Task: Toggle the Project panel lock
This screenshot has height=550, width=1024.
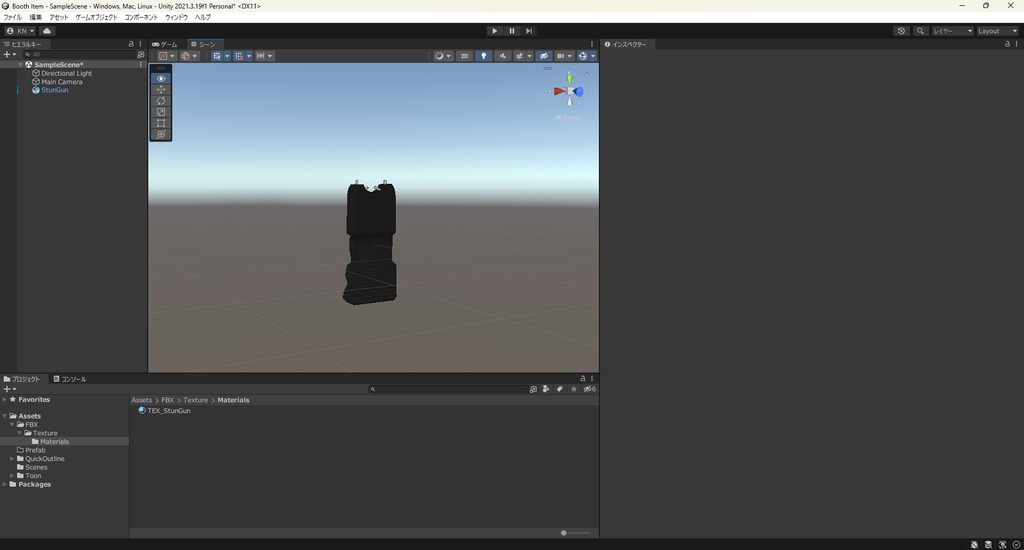Action: coord(583,378)
